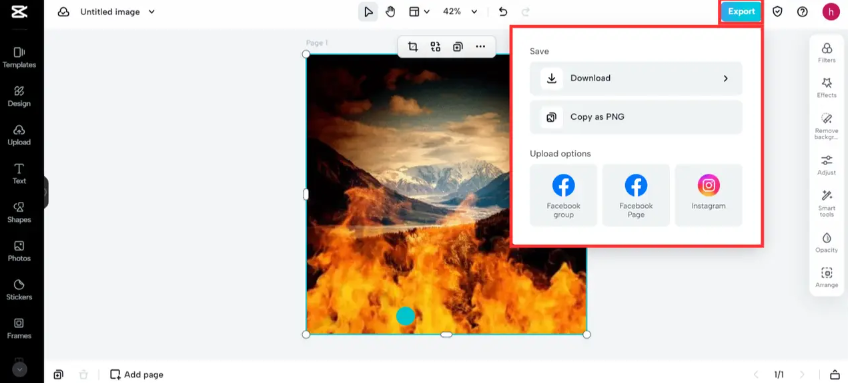Image resolution: width=848 pixels, height=383 pixels.
Task: Click the CapCut logo icon
Action: (x=19, y=12)
